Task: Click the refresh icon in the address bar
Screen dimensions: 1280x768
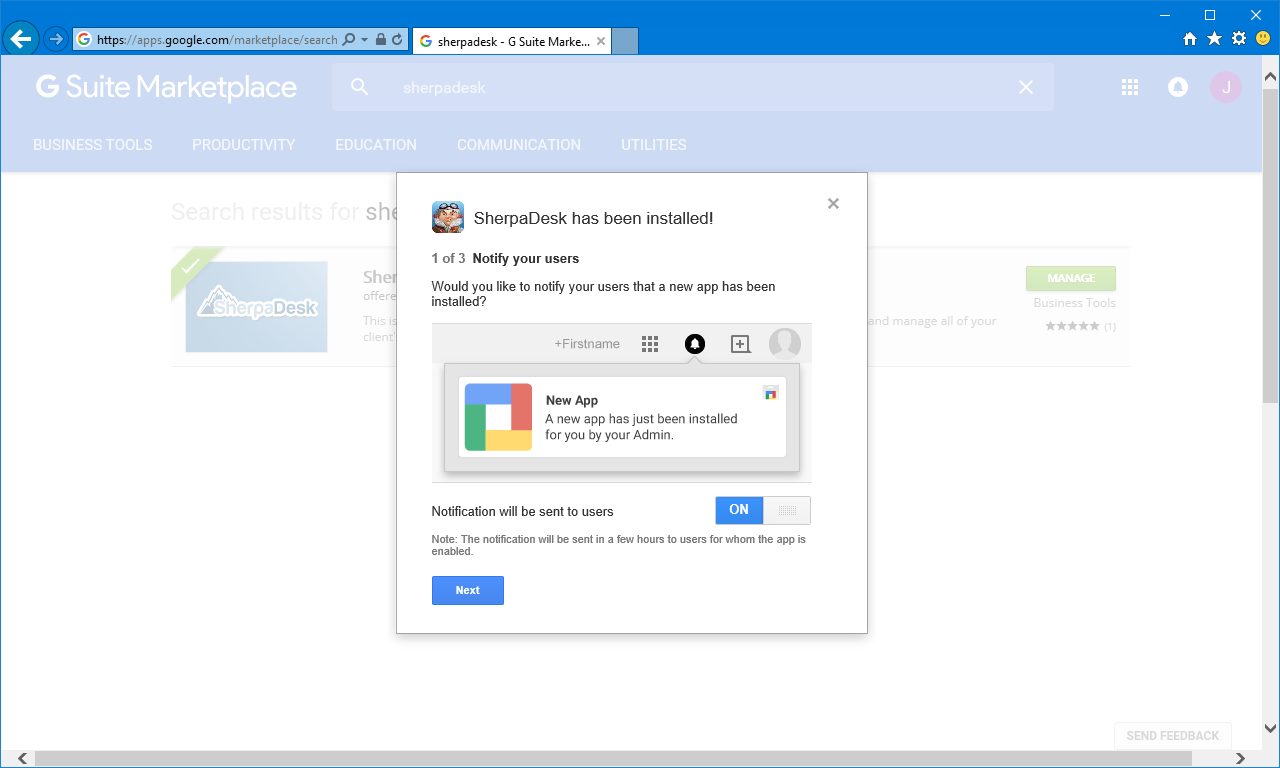Action: (x=398, y=40)
